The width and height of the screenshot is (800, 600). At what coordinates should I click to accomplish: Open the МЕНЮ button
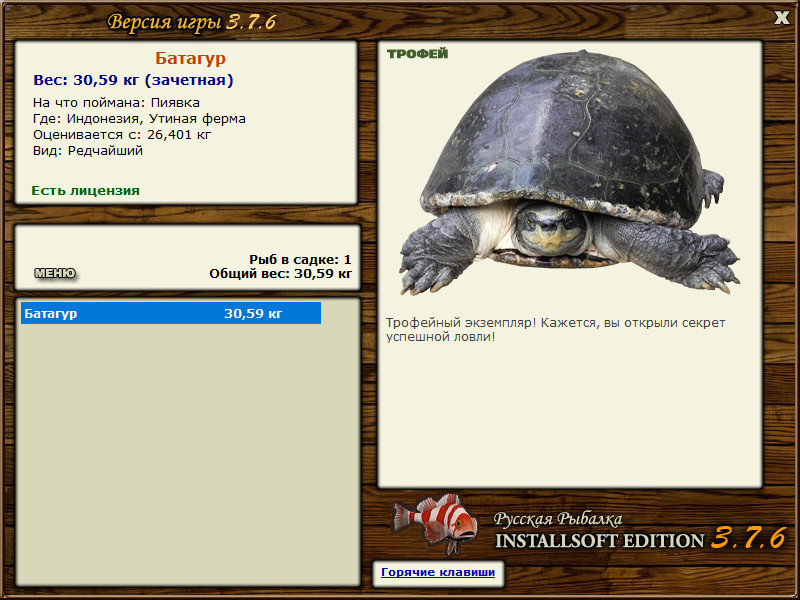click(55, 273)
